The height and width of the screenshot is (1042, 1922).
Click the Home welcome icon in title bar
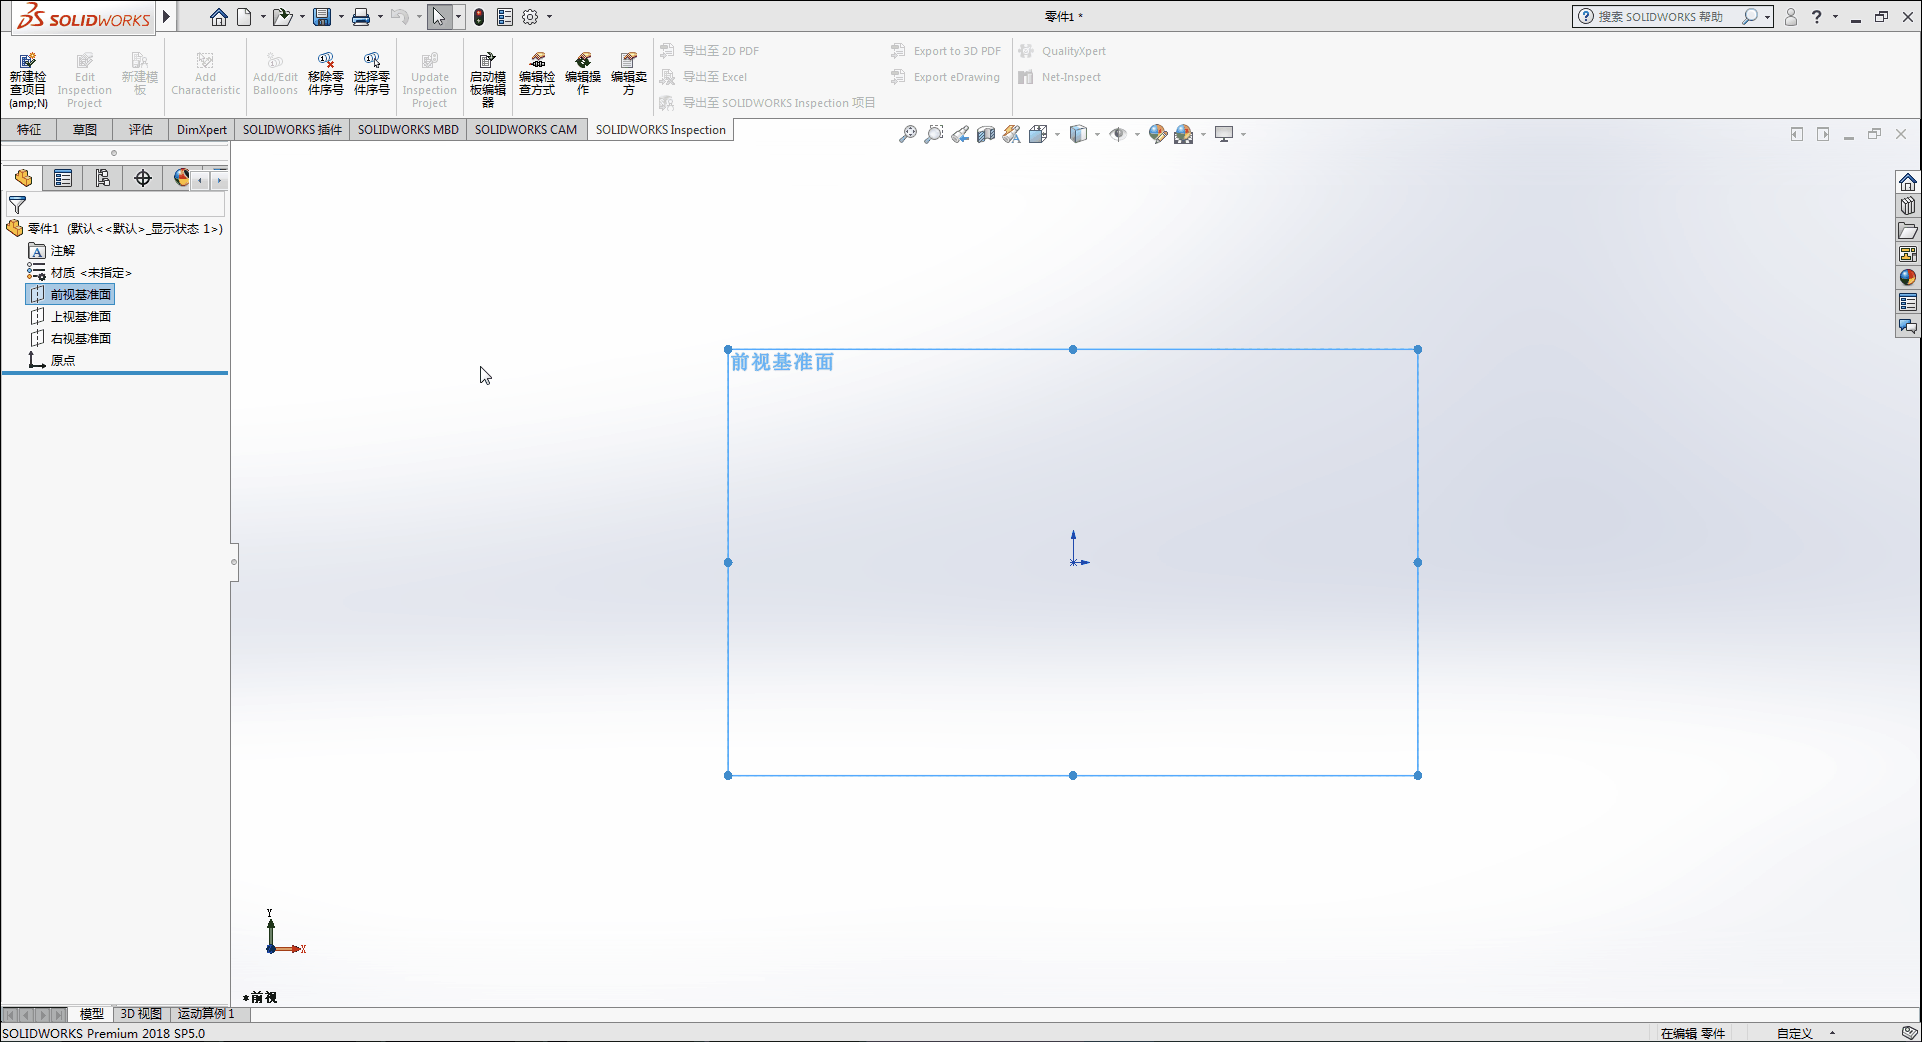(x=218, y=17)
